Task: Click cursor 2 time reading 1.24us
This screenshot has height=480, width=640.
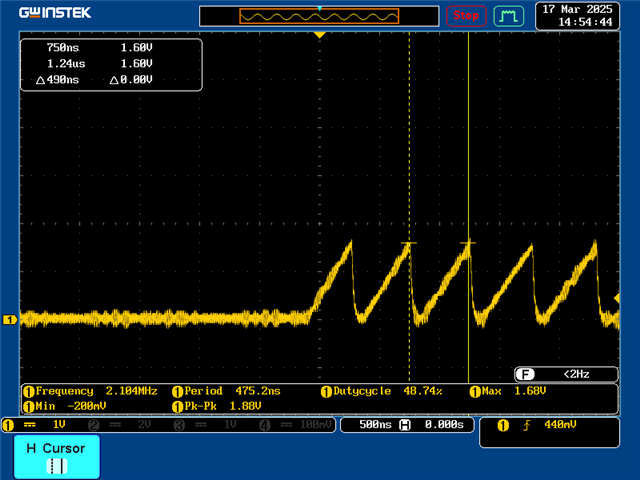Action: click(x=66, y=64)
